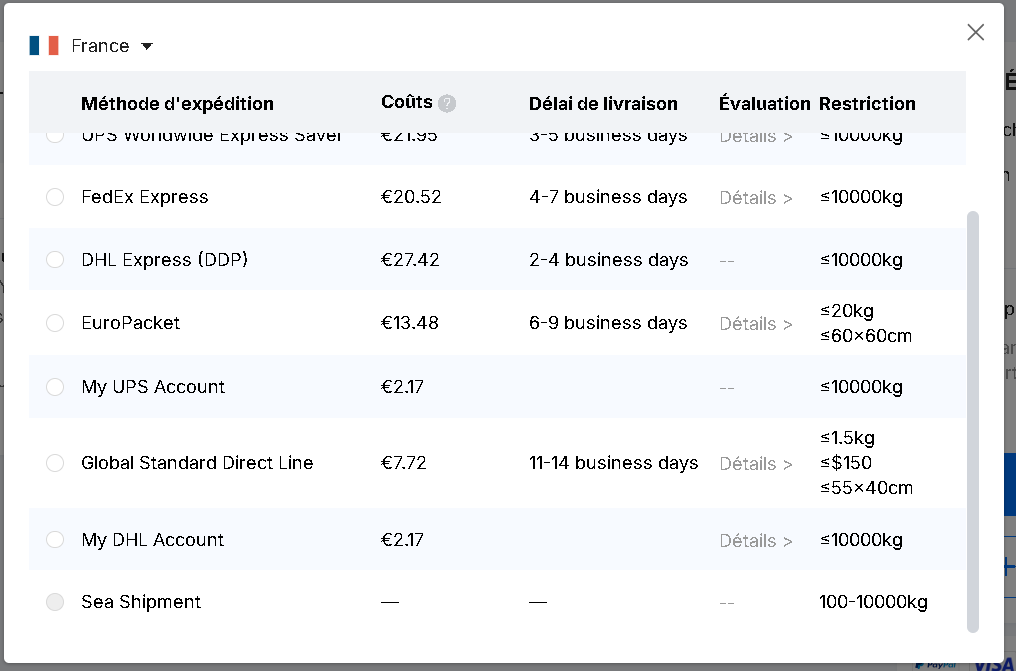Screen dimensions: 1016x671
Task: Choose Global Standard Direct Line radio
Action: pyautogui.click(x=55, y=463)
